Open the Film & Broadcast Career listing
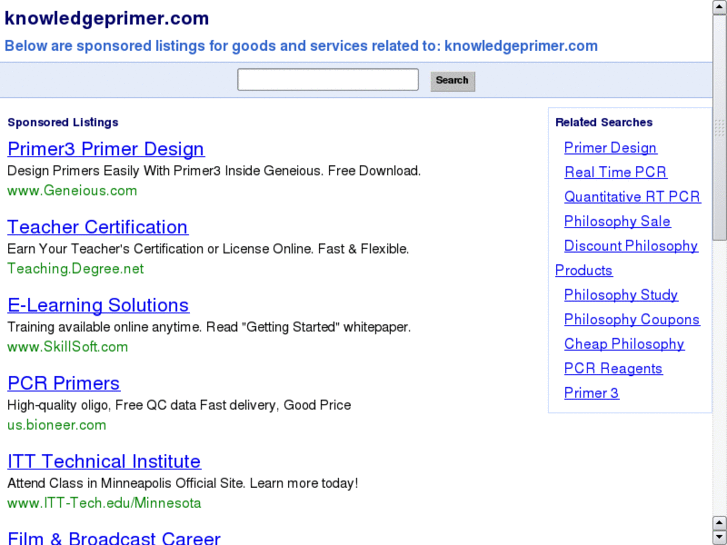The width and height of the screenshot is (727, 545). 114,538
